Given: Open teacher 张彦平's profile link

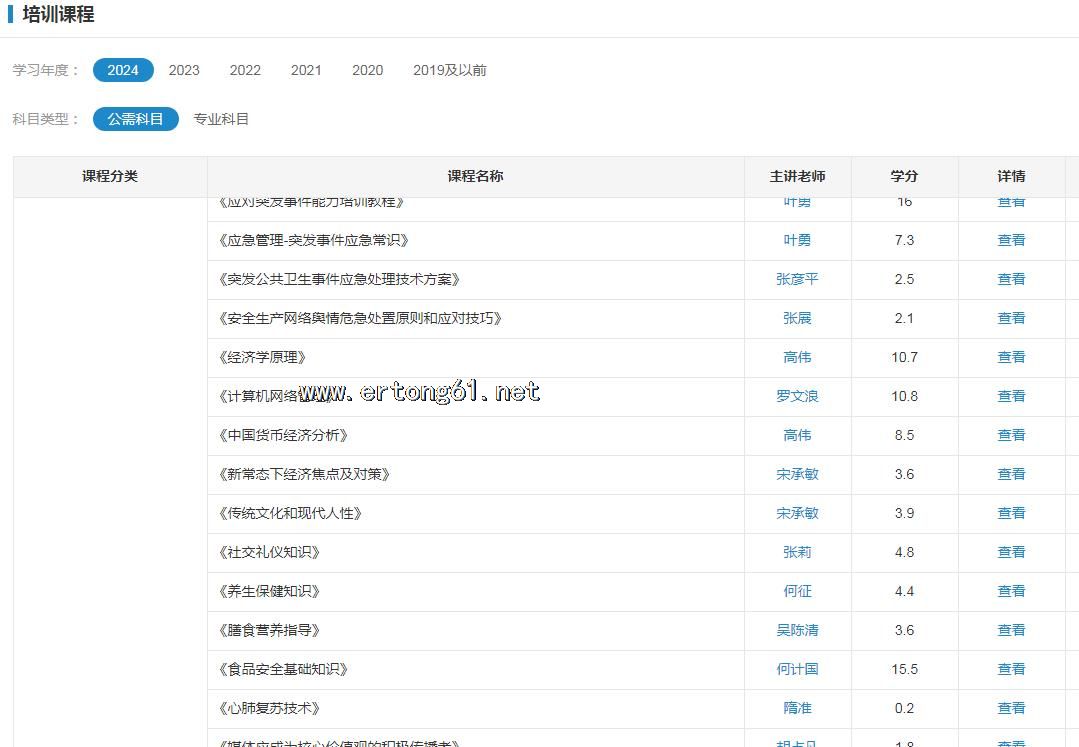Looking at the screenshot, I should 797,279.
